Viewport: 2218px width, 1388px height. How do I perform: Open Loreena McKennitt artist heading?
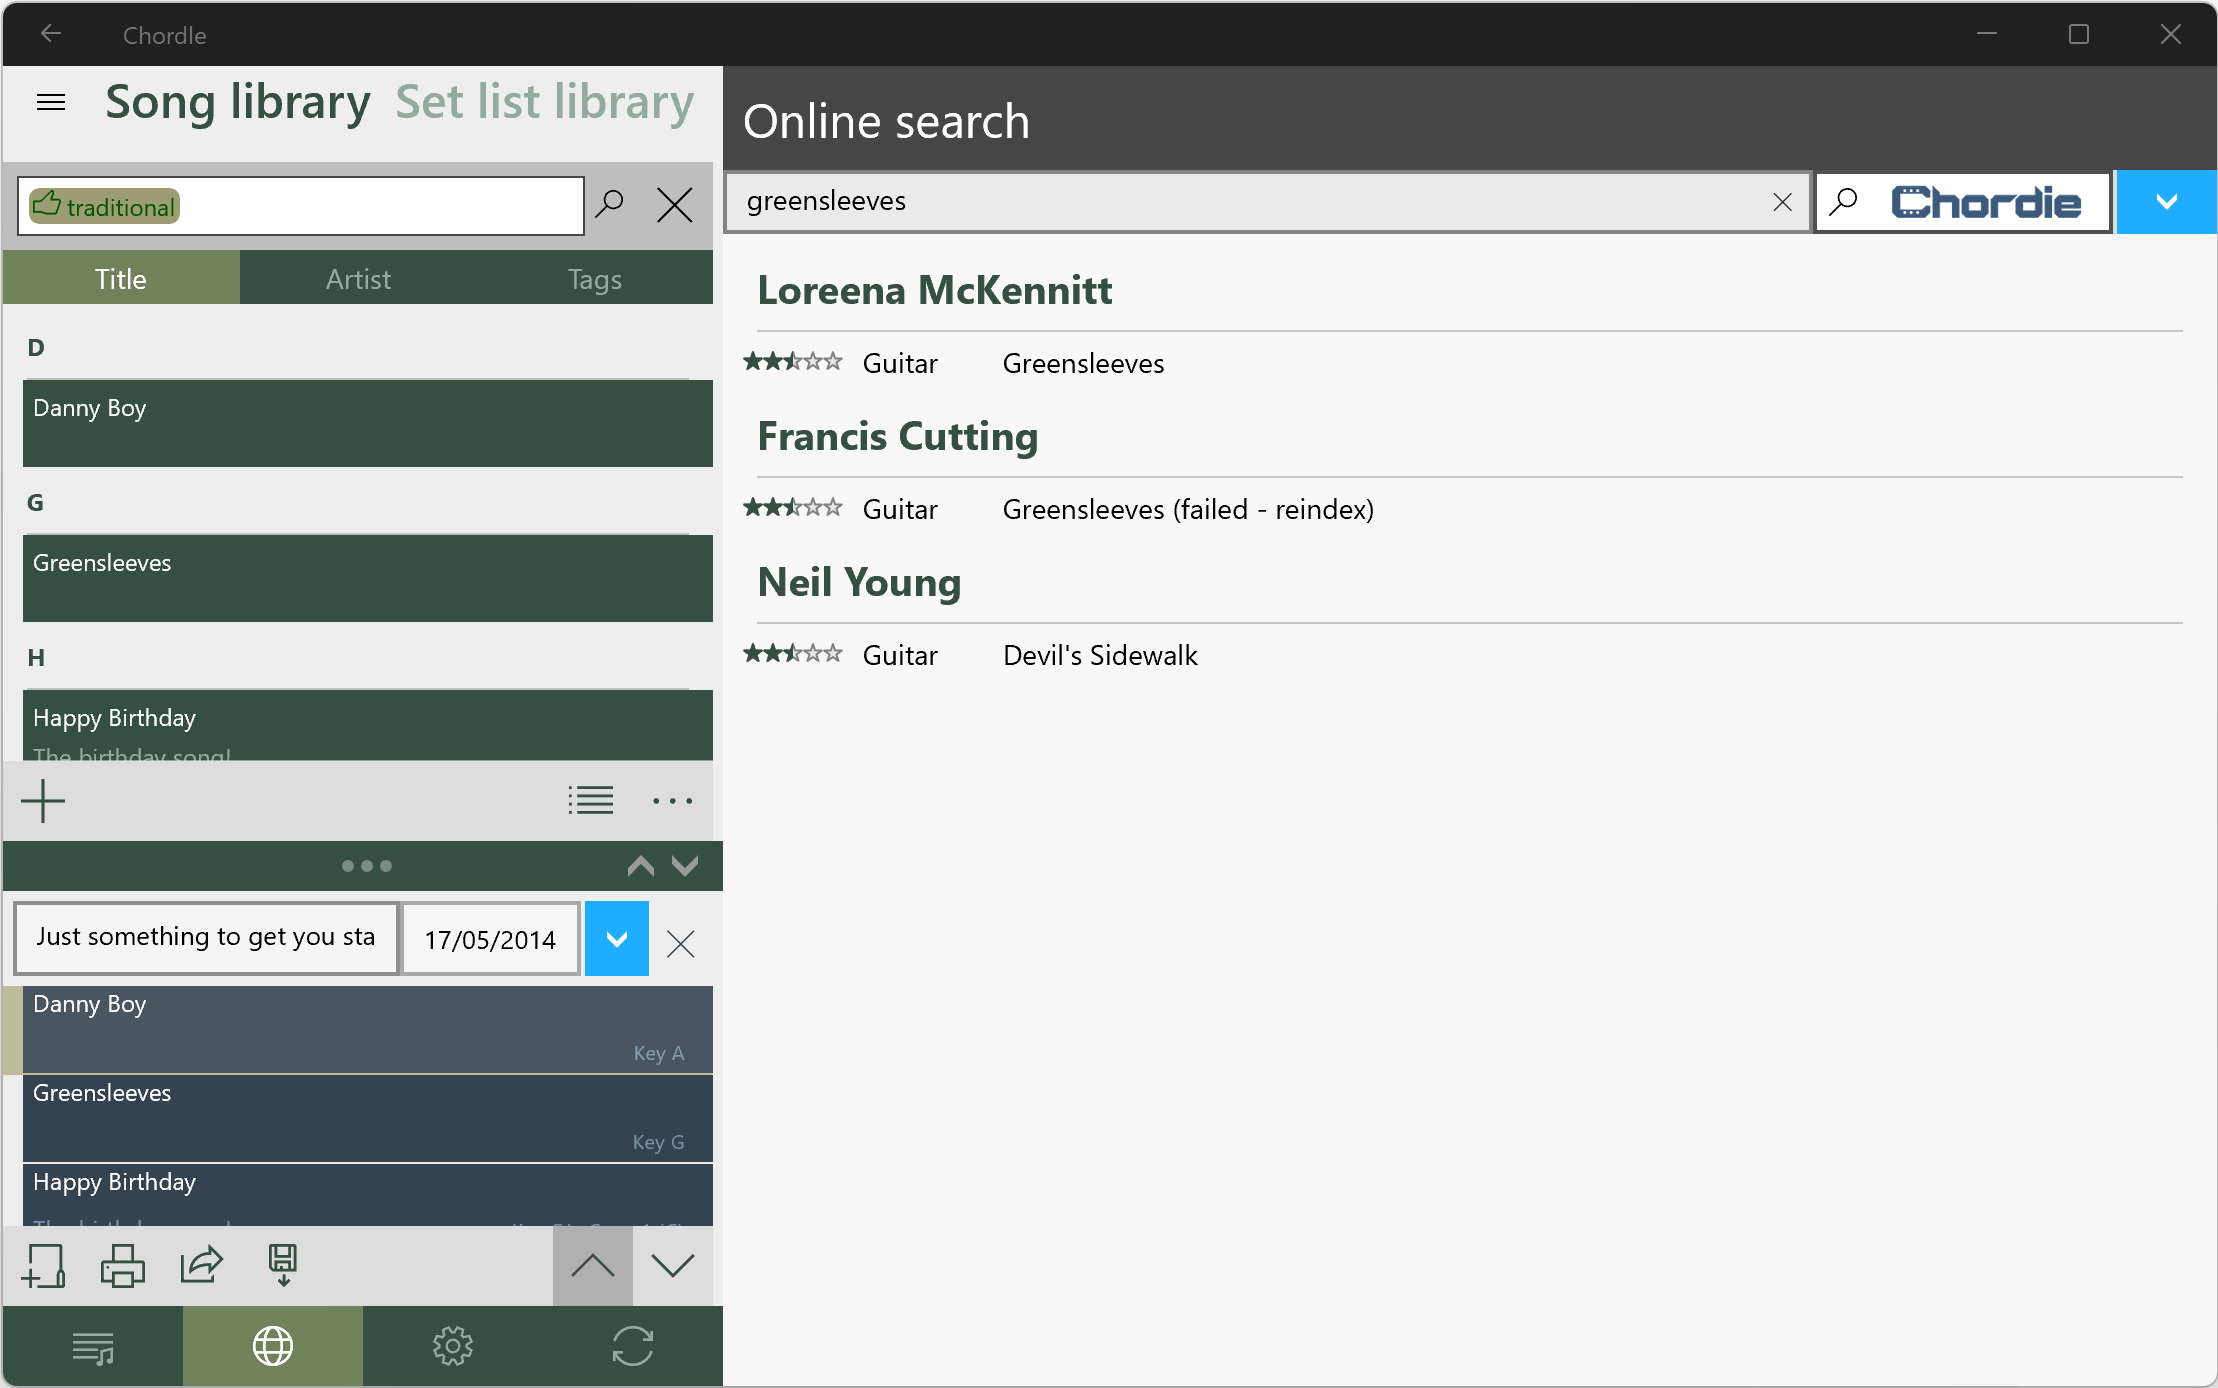[x=934, y=290]
